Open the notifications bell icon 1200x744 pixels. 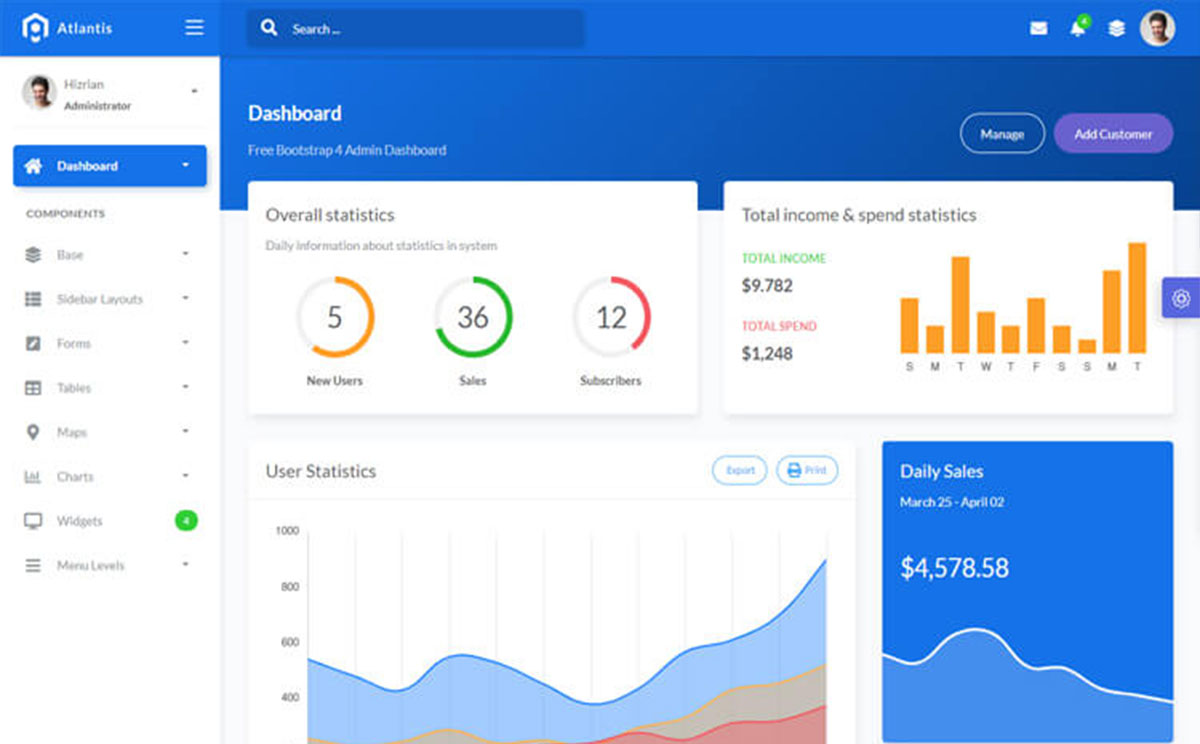pyautogui.click(x=1077, y=29)
